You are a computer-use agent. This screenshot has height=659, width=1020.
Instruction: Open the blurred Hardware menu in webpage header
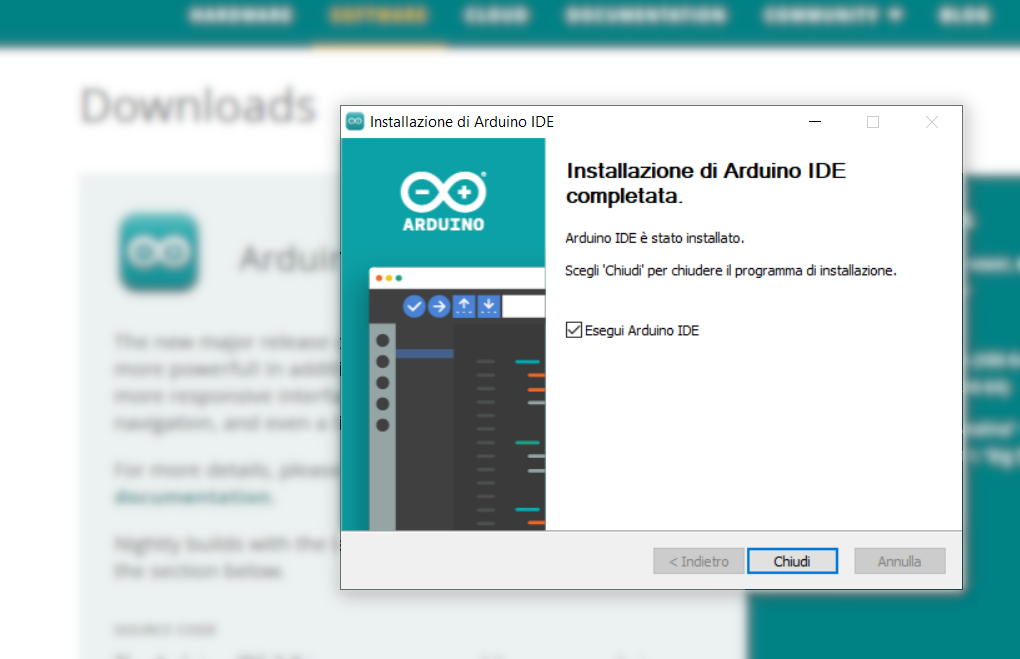[x=241, y=16]
